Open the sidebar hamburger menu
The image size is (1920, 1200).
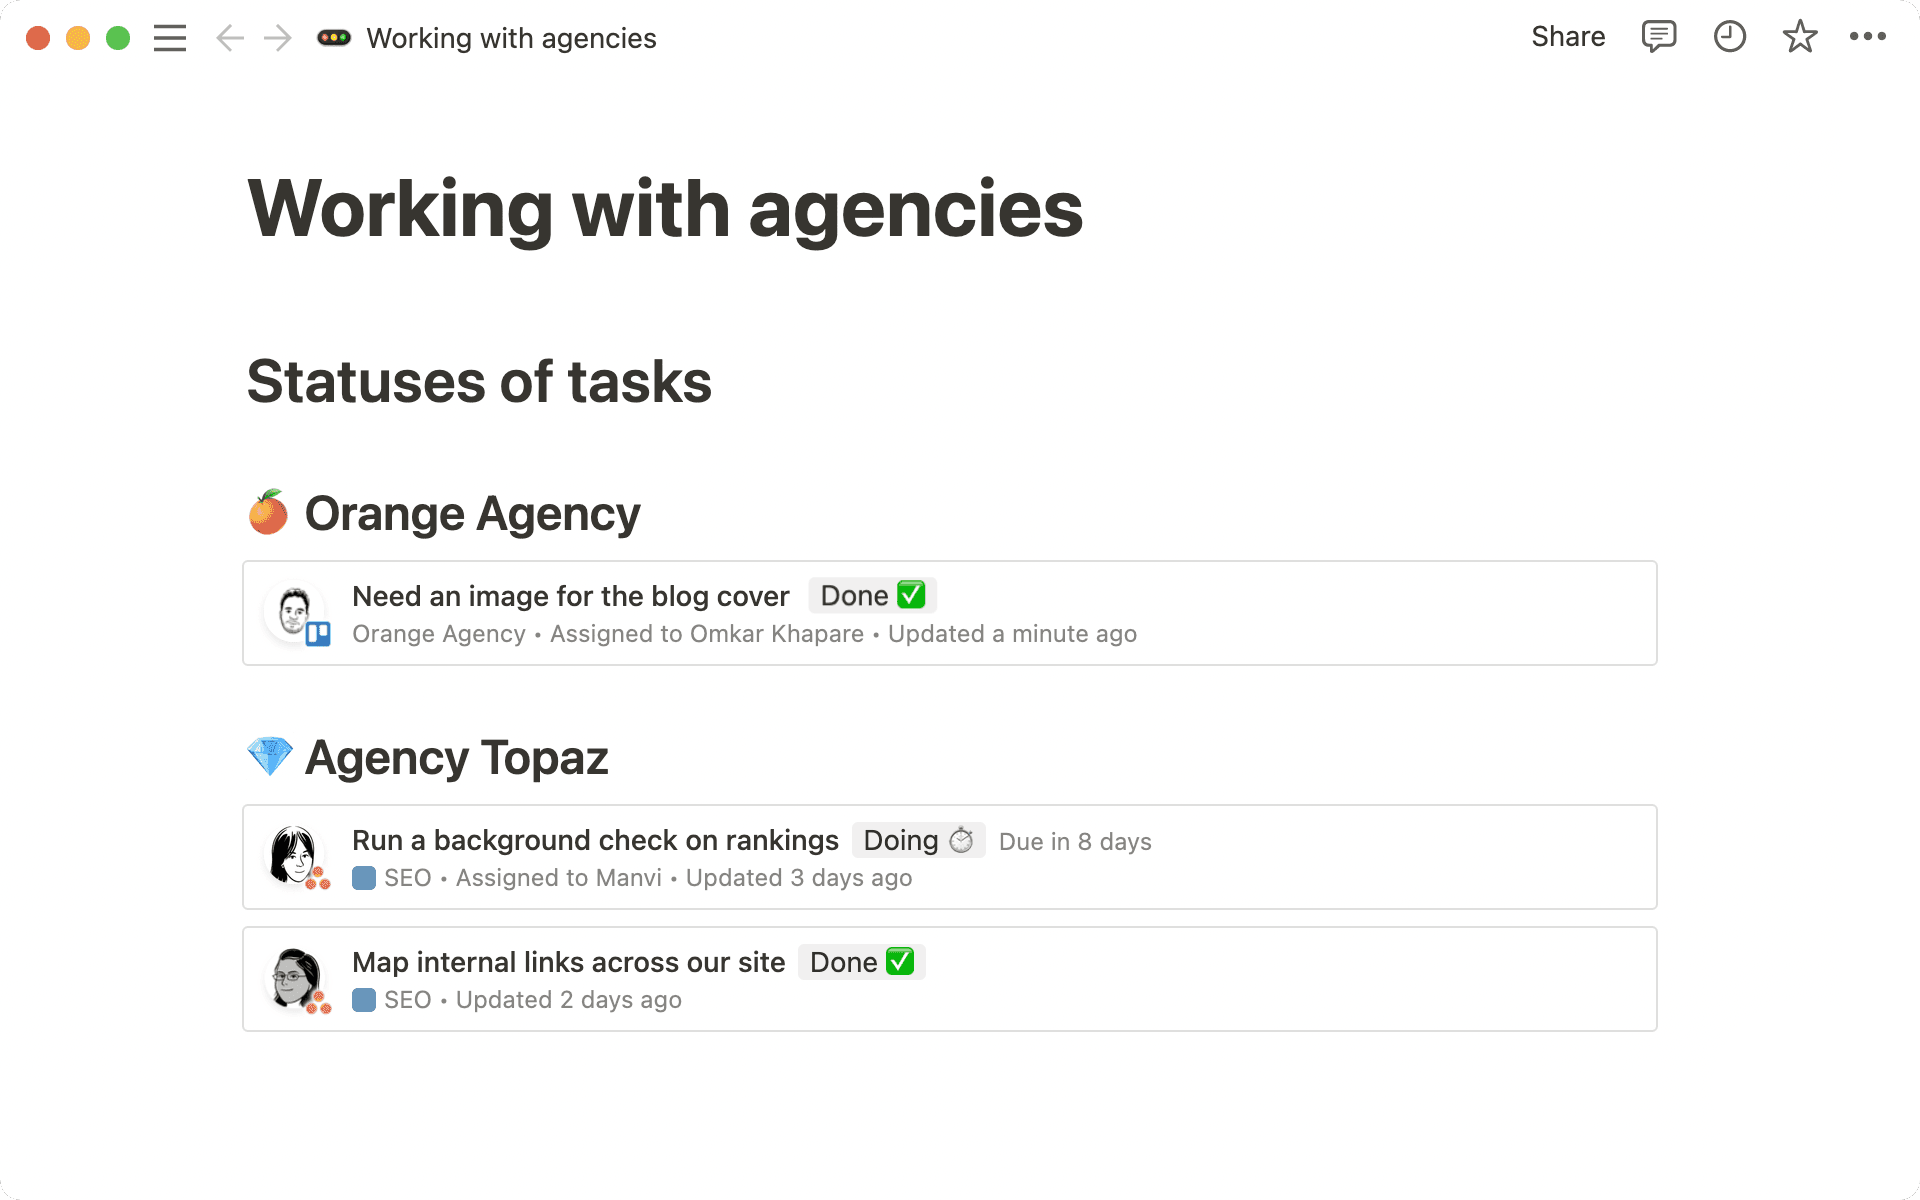click(x=170, y=38)
